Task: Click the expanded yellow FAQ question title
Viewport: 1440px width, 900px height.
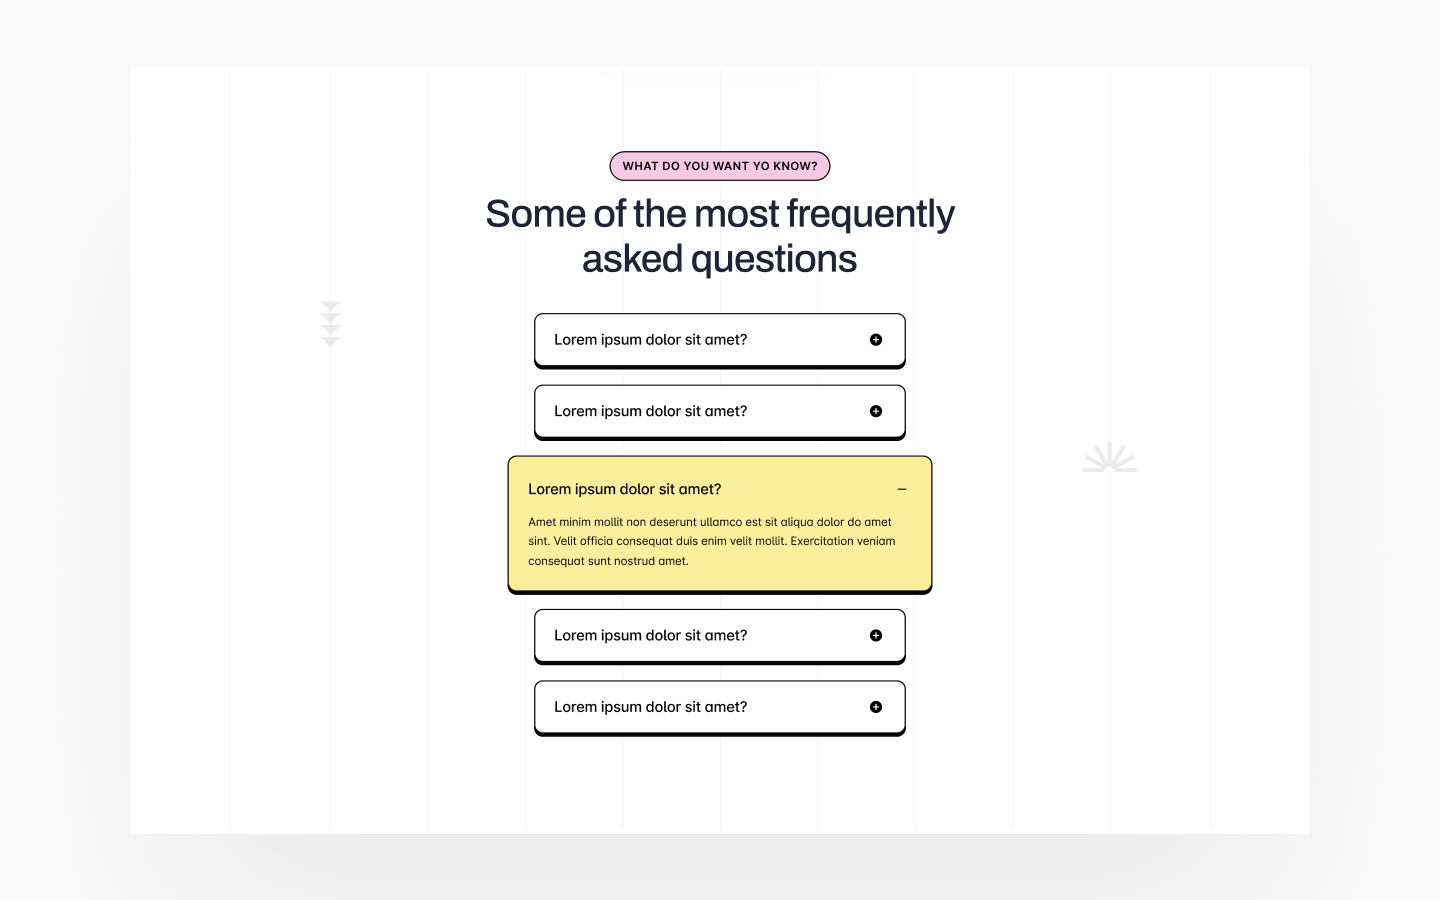Action: [625, 489]
